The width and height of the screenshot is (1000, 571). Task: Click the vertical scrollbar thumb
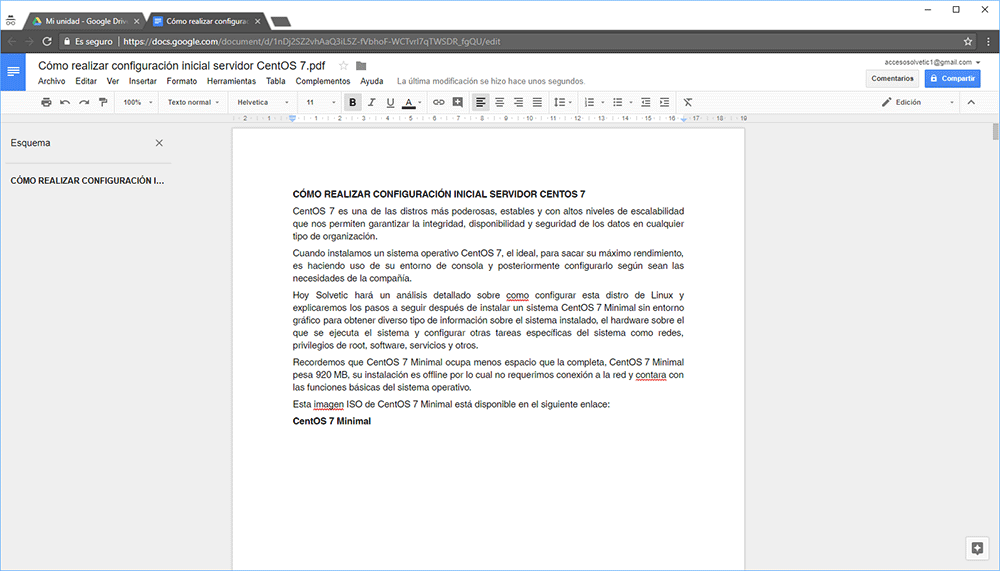[x=996, y=132]
